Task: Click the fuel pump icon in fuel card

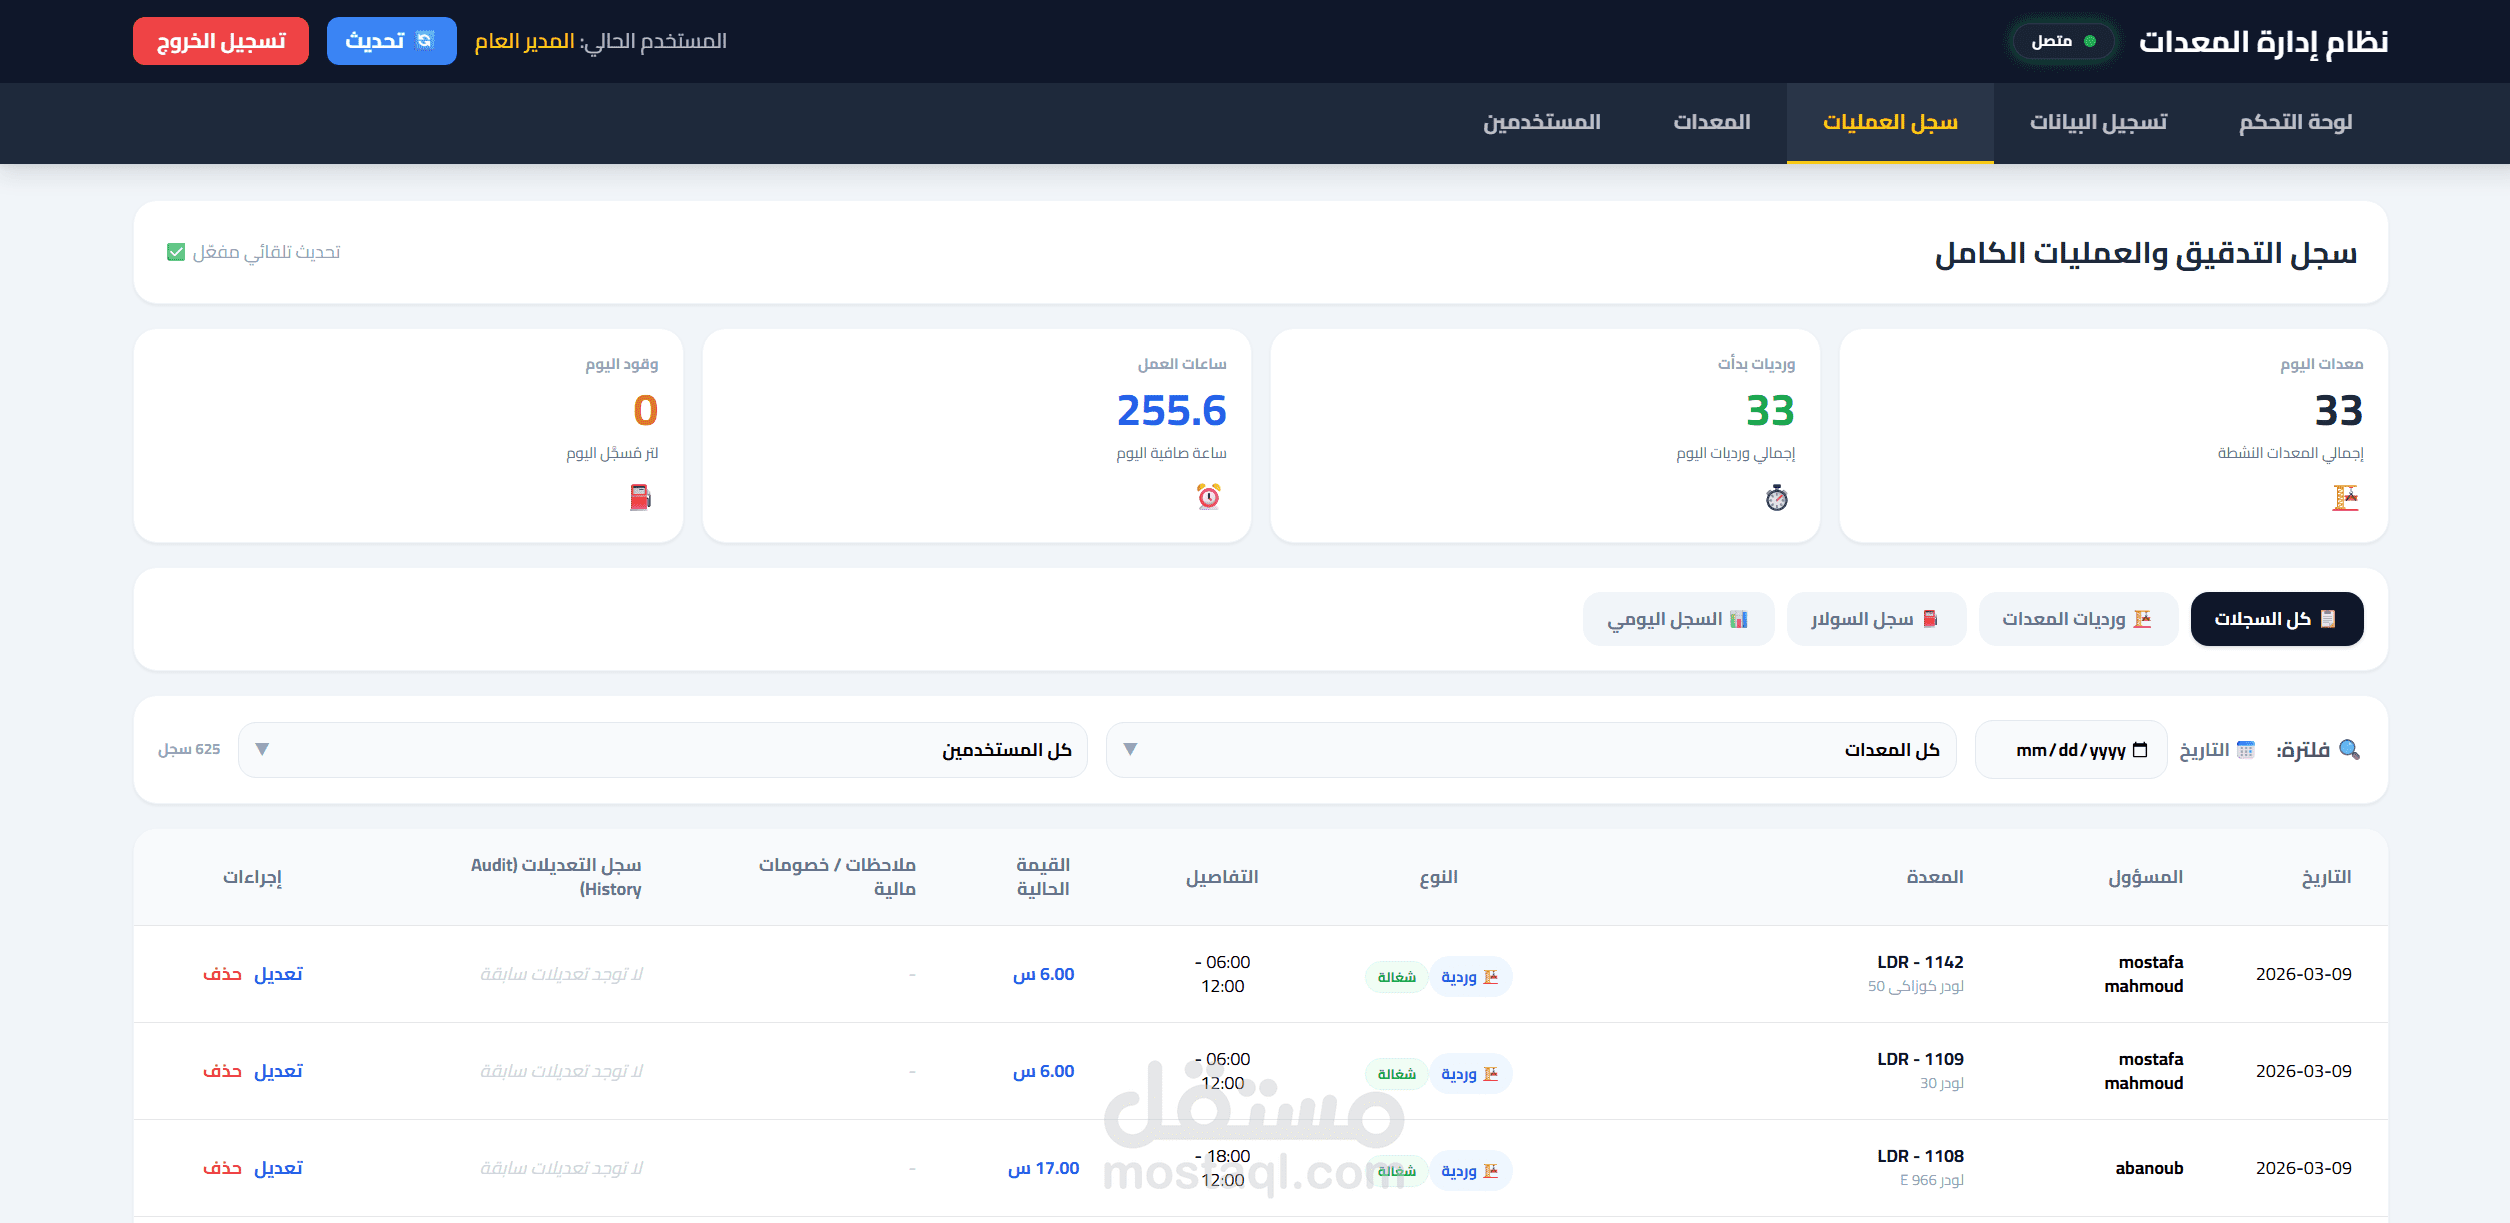Action: [x=640, y=497]
